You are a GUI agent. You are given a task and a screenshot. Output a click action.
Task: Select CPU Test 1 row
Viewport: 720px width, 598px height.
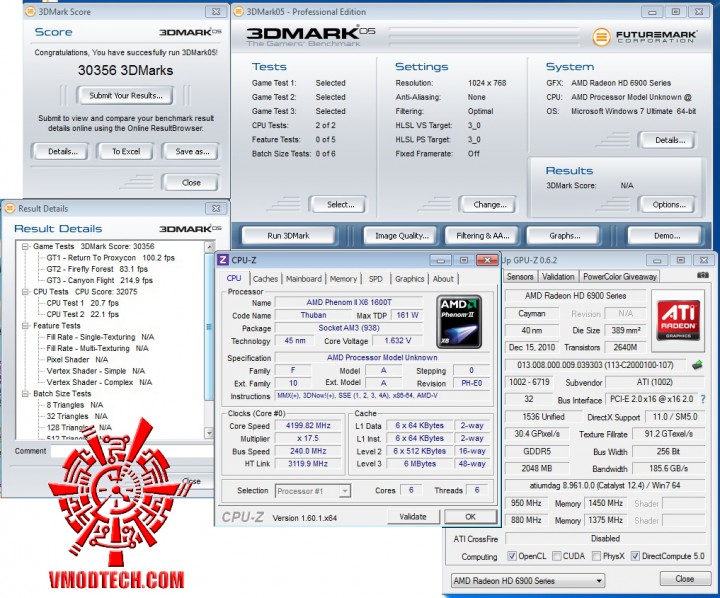[82, 303]
